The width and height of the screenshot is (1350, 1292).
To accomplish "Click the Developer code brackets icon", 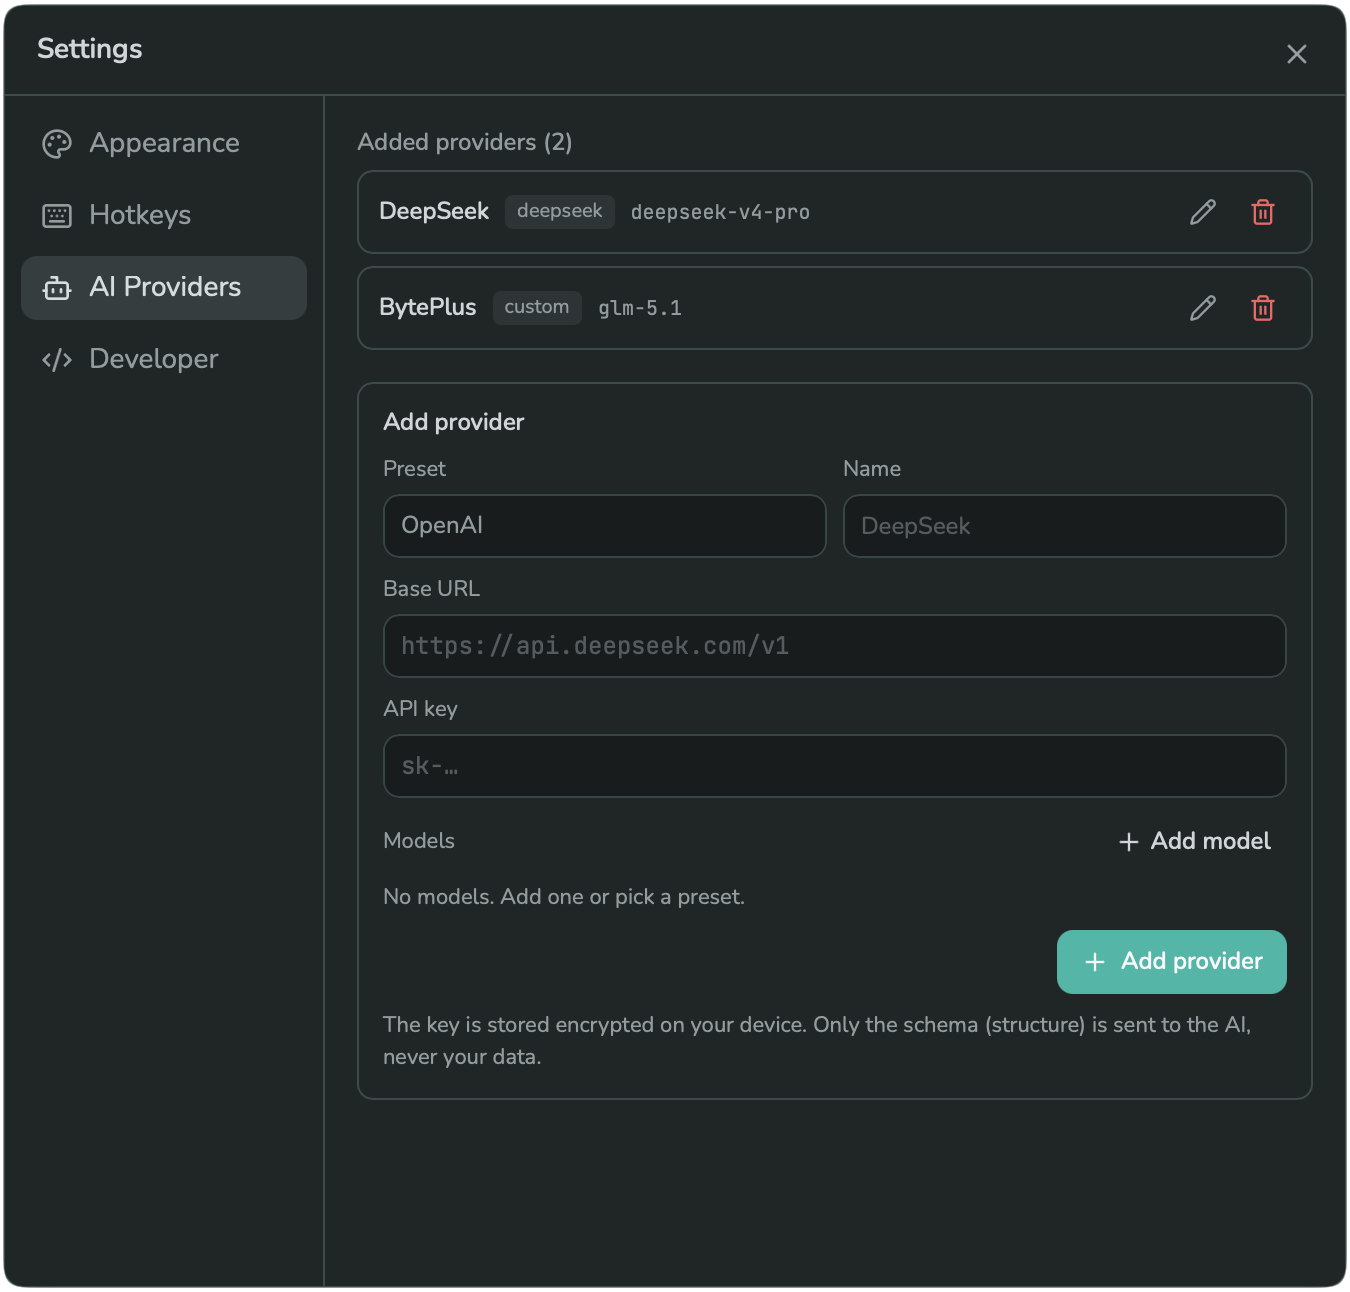I will [57, 360].
